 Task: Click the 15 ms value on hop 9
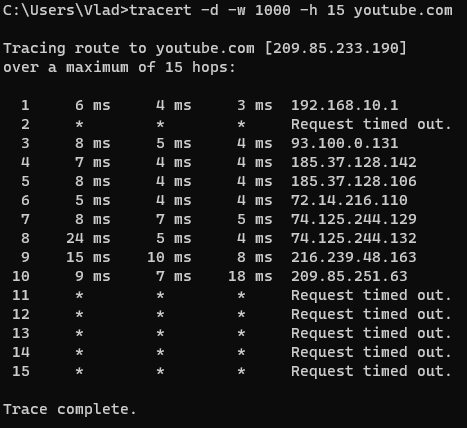point(88,257)
